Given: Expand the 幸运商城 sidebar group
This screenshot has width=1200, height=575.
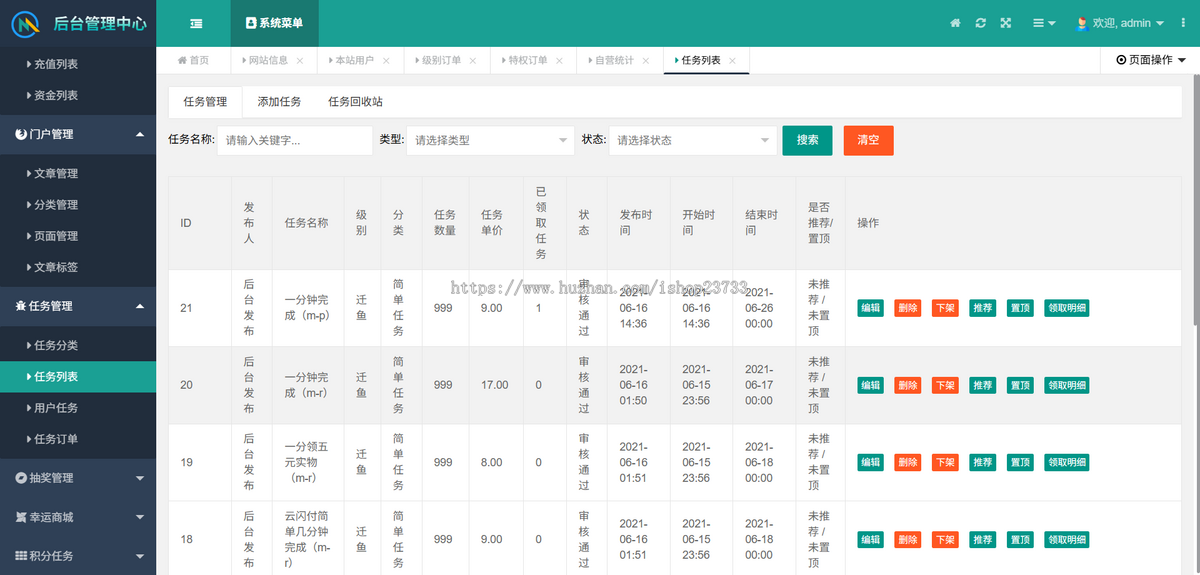Looking at the screenshot, I should tap(78, 517).
